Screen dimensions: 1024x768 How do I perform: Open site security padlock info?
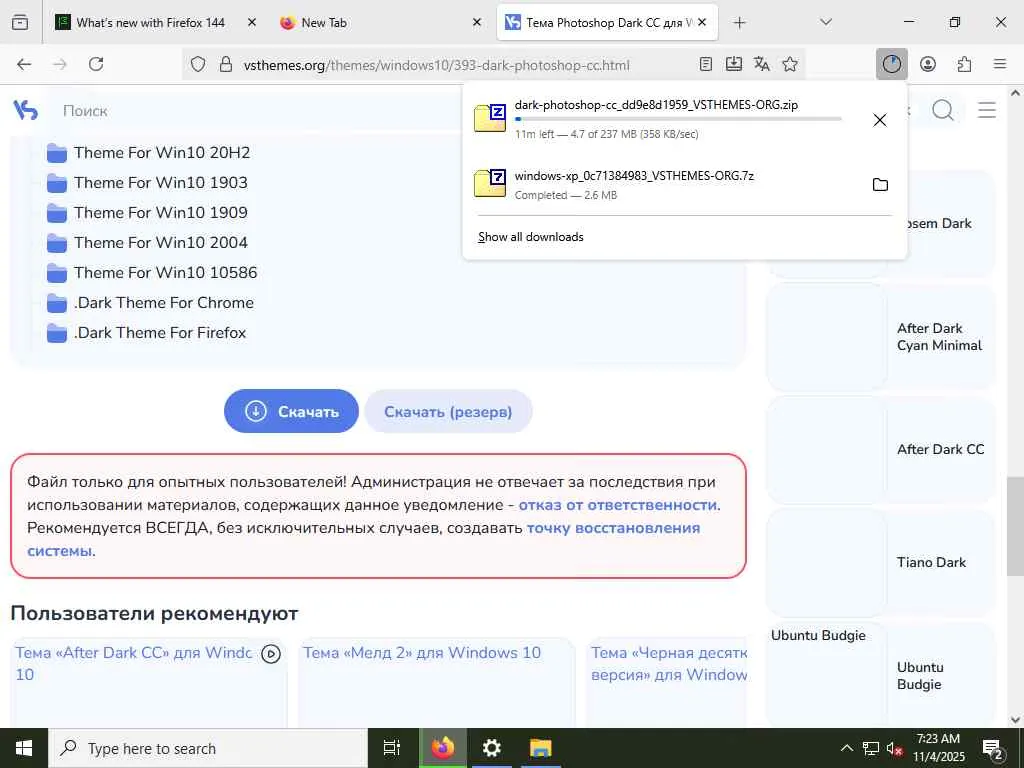point(226,65)
